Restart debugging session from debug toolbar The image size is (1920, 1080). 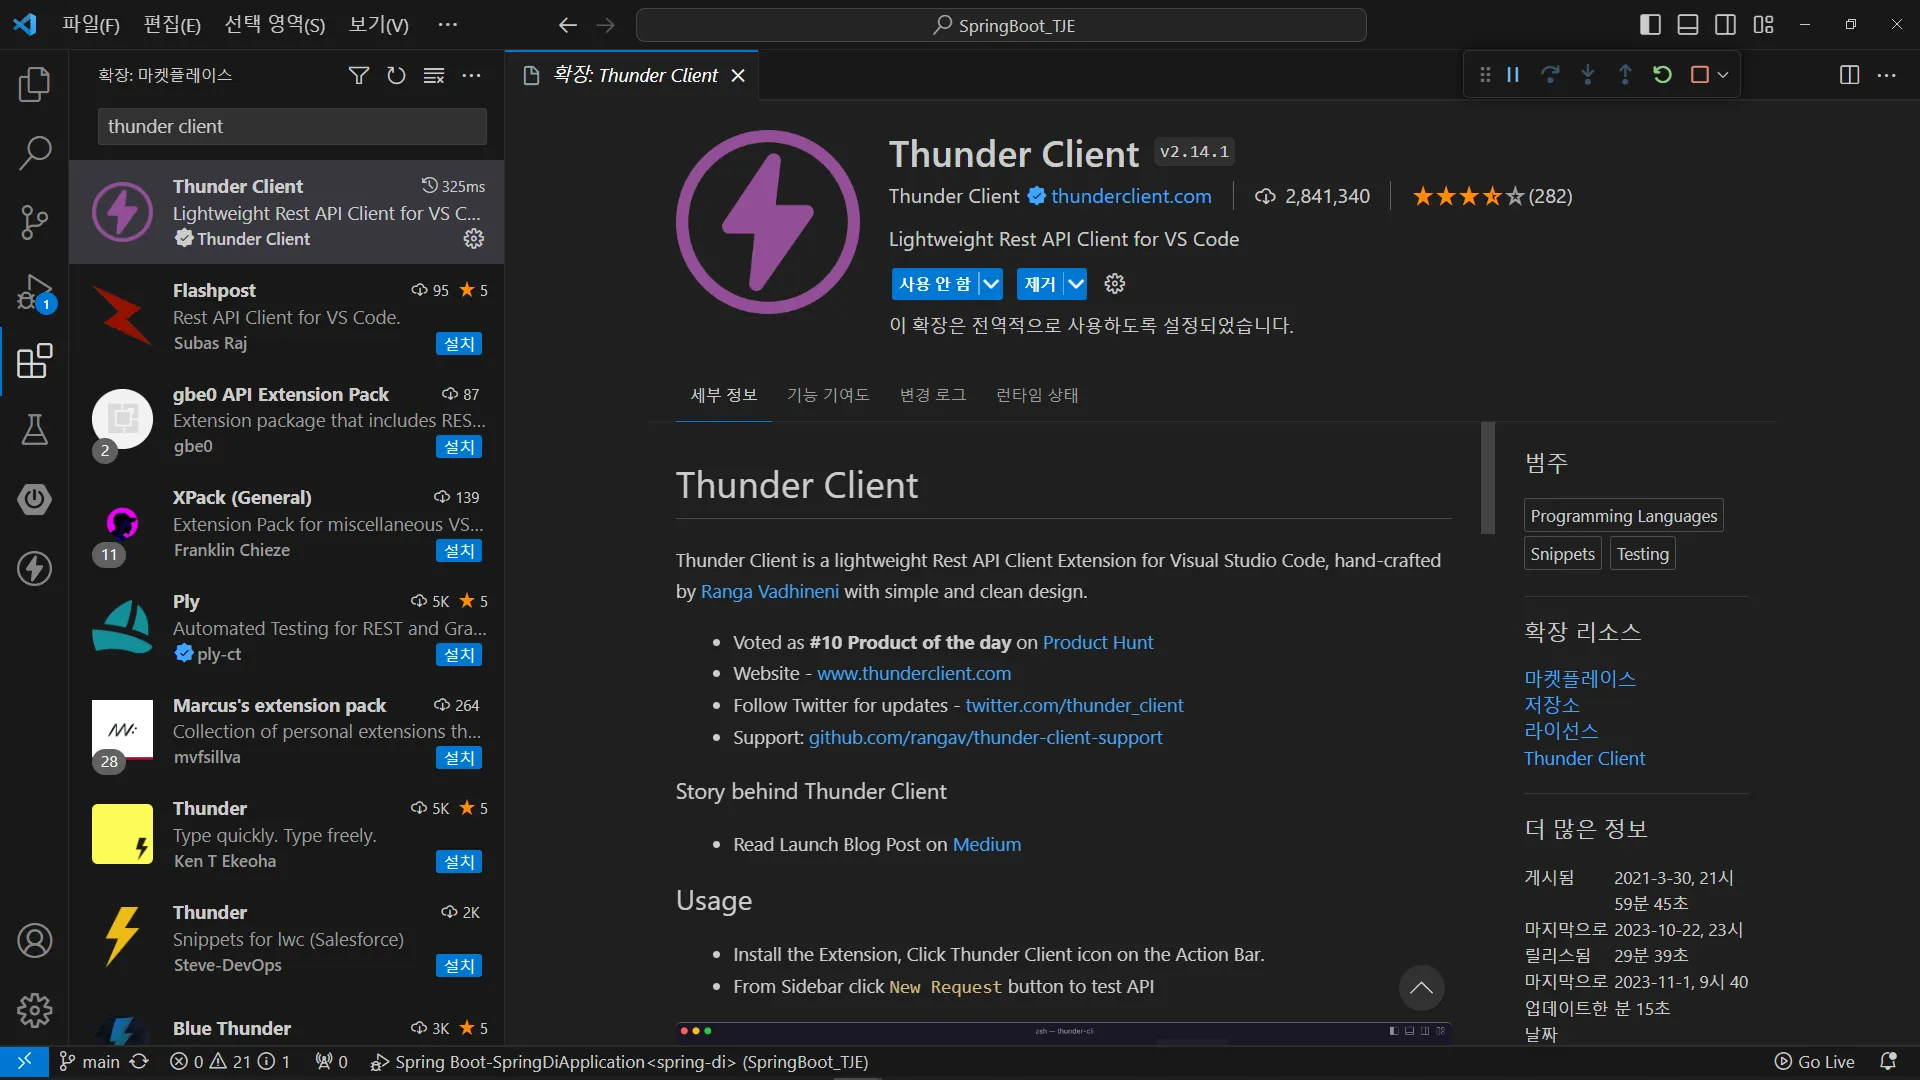coord(1662,75)
